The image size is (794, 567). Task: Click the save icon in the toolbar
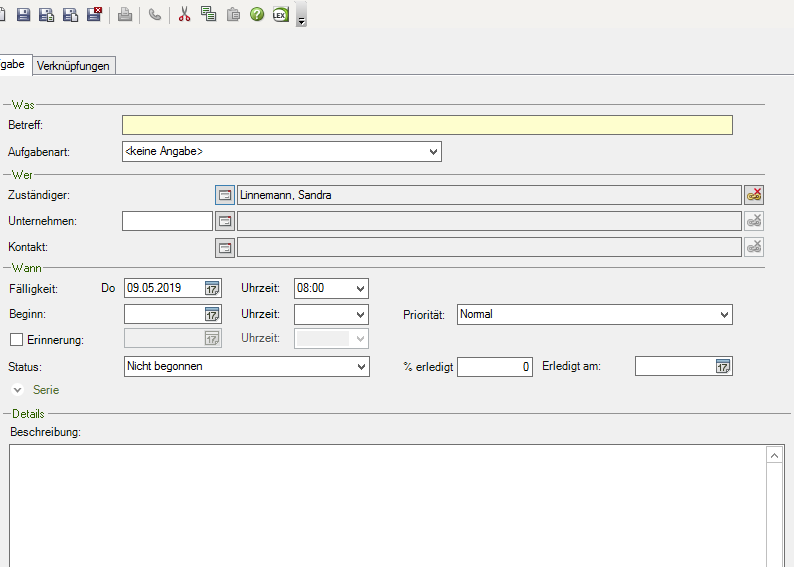tap(23, 15)
